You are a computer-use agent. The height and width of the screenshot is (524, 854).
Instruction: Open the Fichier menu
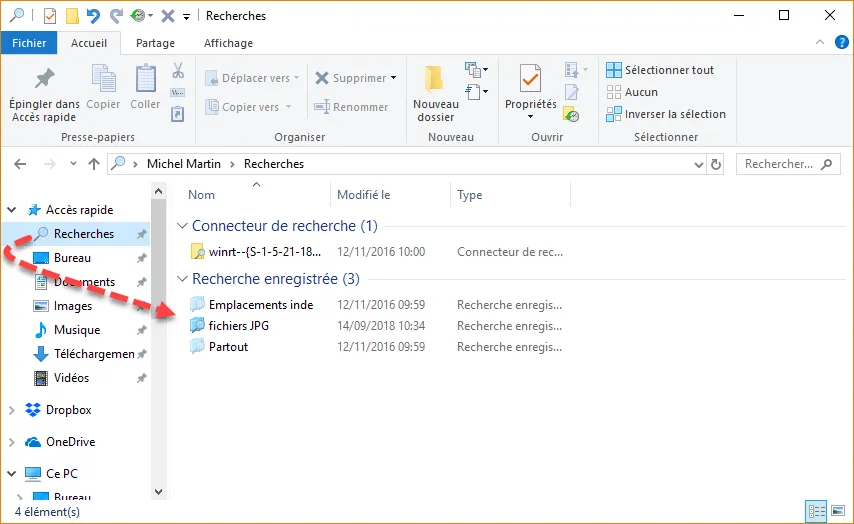click(x=29, y=43)
